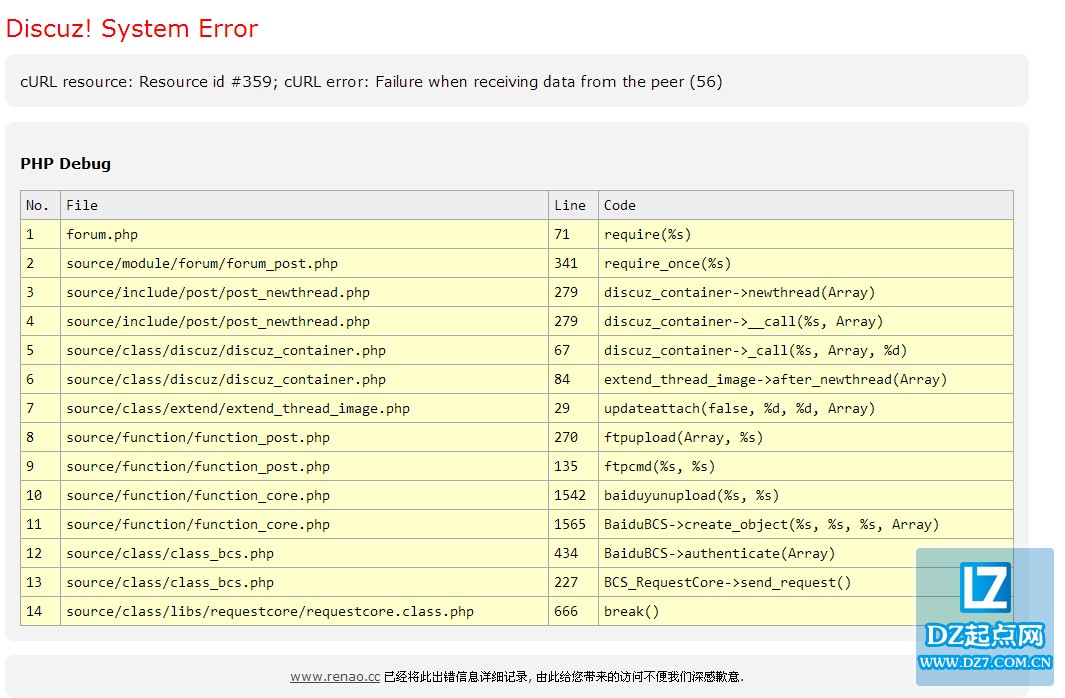Click line number 71
Screen dimensions: 1065x698
coord(562,234)
